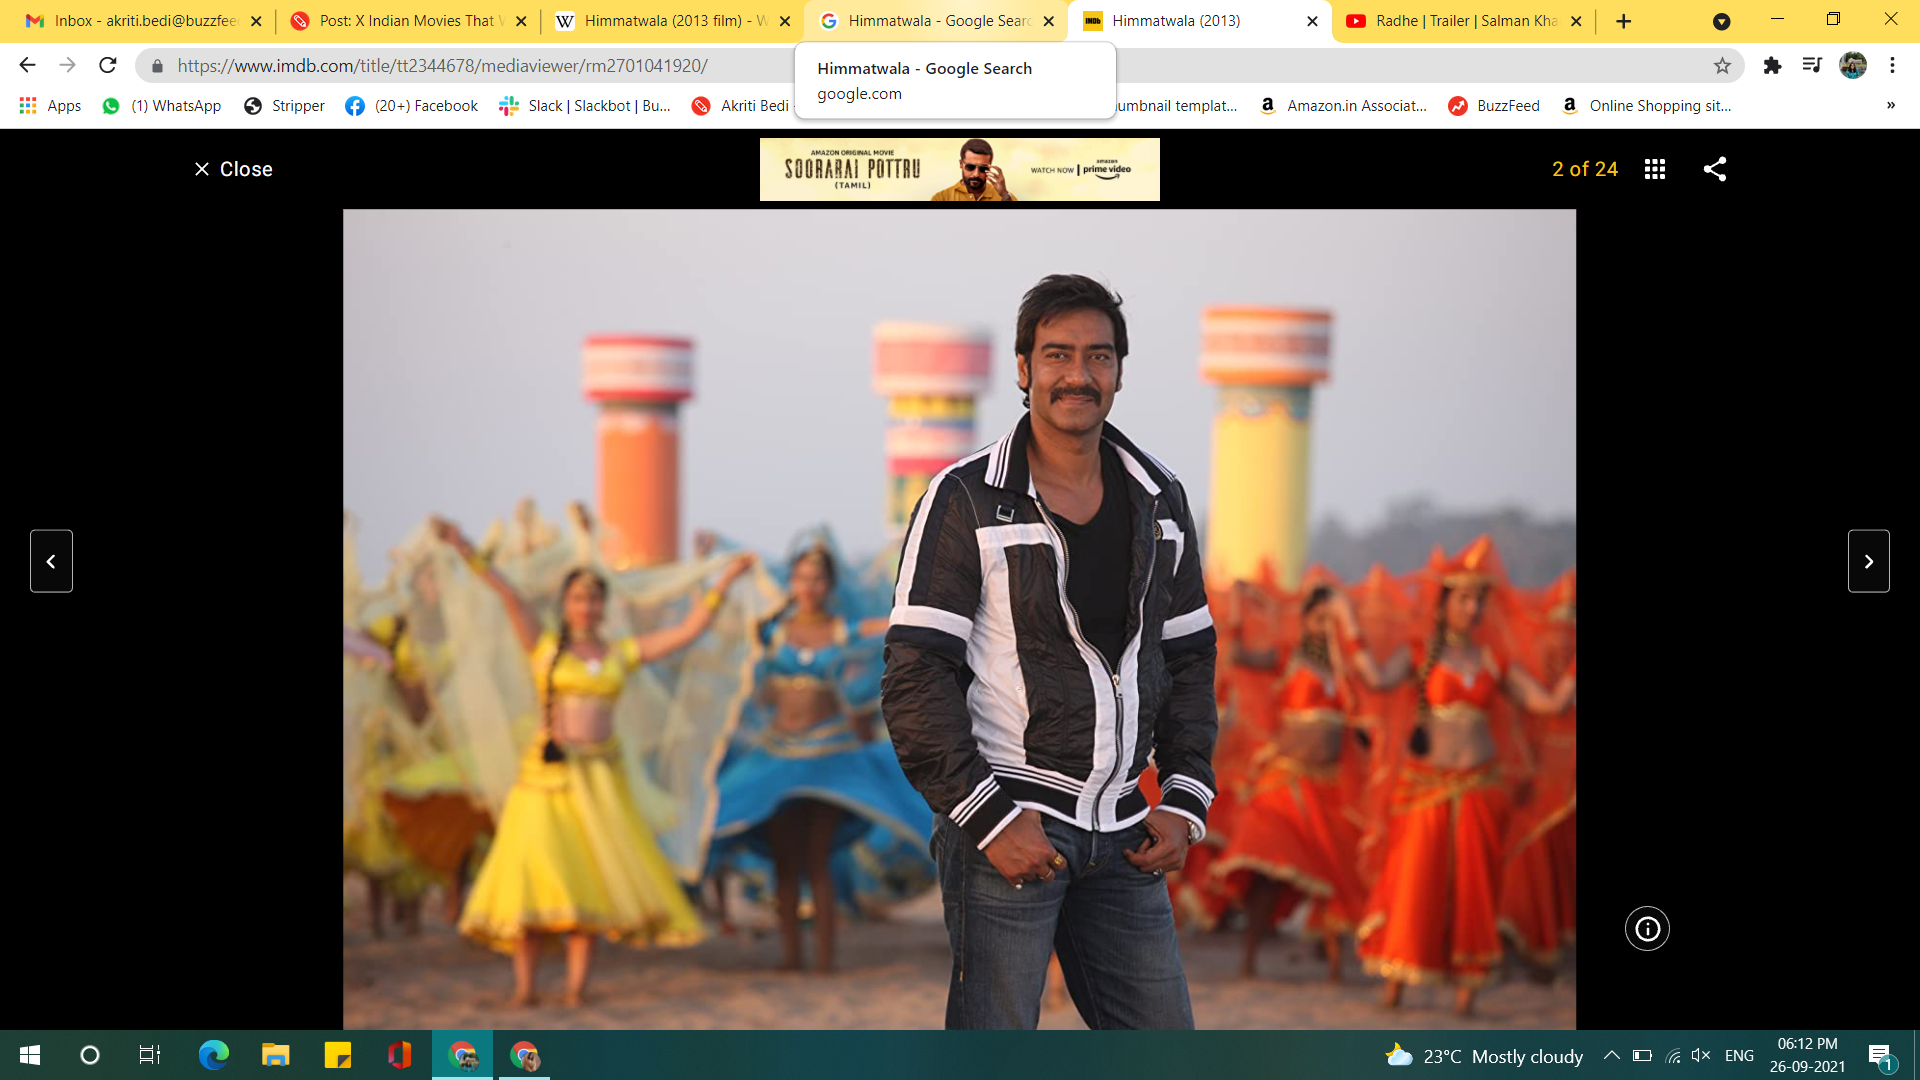Change the ENG input language
This screenshot has width=1920, height=1080.
pyautogui.click(x=1739, y=1056)
